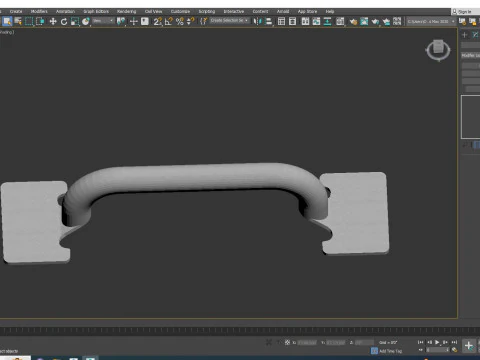The width and height of the screenshot is (480, 360).
Task: Click Edit Named Selection Sets icon
Action: point(203,22)
